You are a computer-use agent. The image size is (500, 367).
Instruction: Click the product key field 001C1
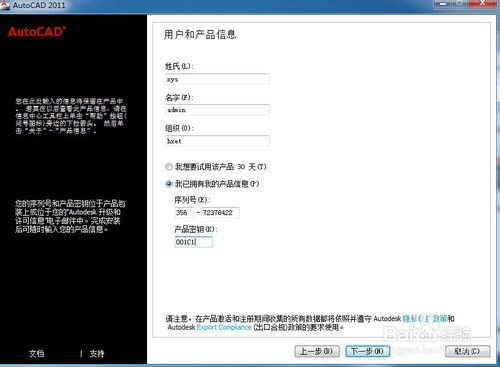pos(193,242)
